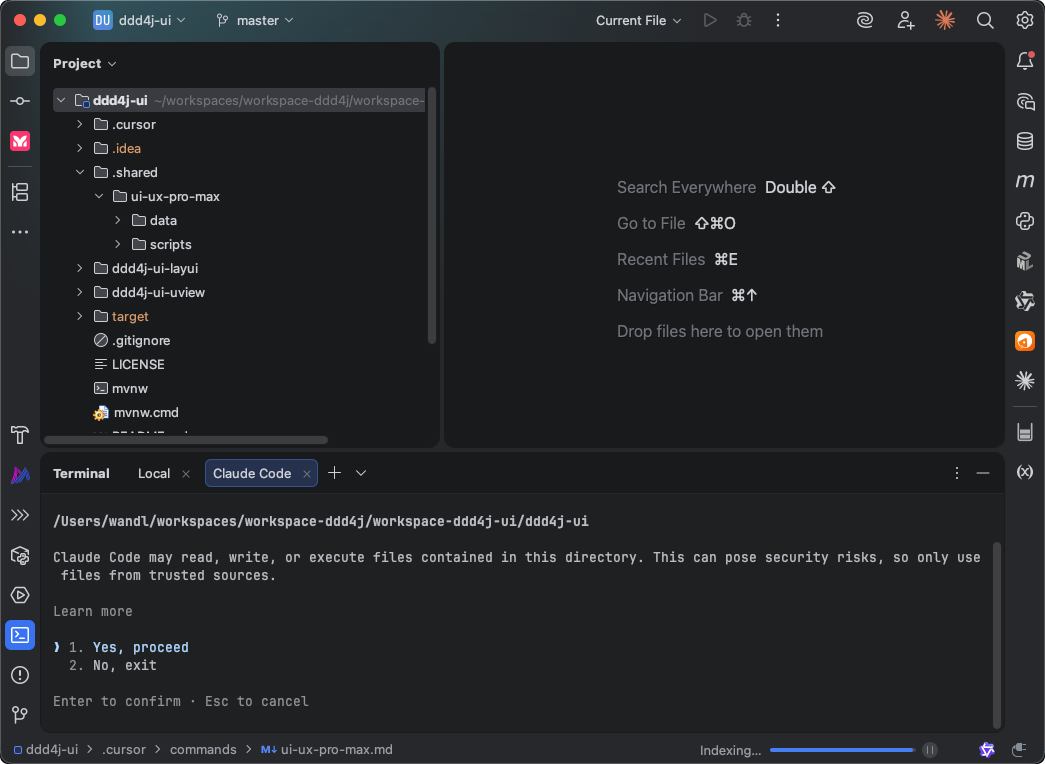This screenshot has width=1045, height=764.
Task: Click the indexing progress bar
Action: [841, 750]
